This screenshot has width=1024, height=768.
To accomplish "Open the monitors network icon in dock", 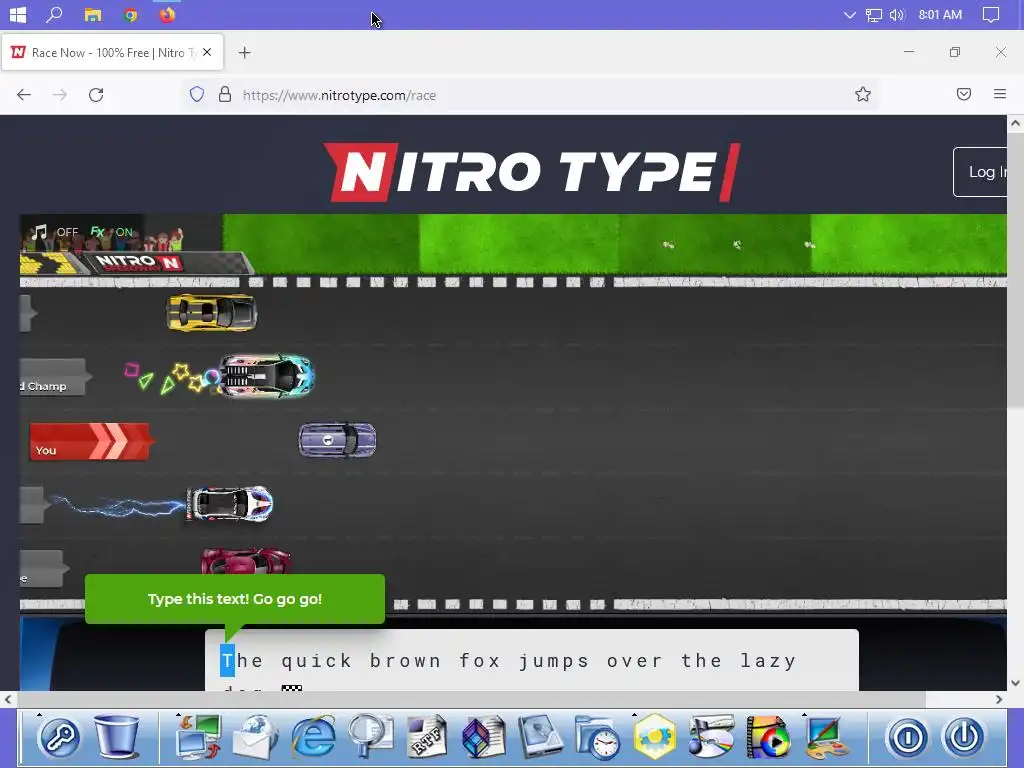I will (x=198, y=737).
